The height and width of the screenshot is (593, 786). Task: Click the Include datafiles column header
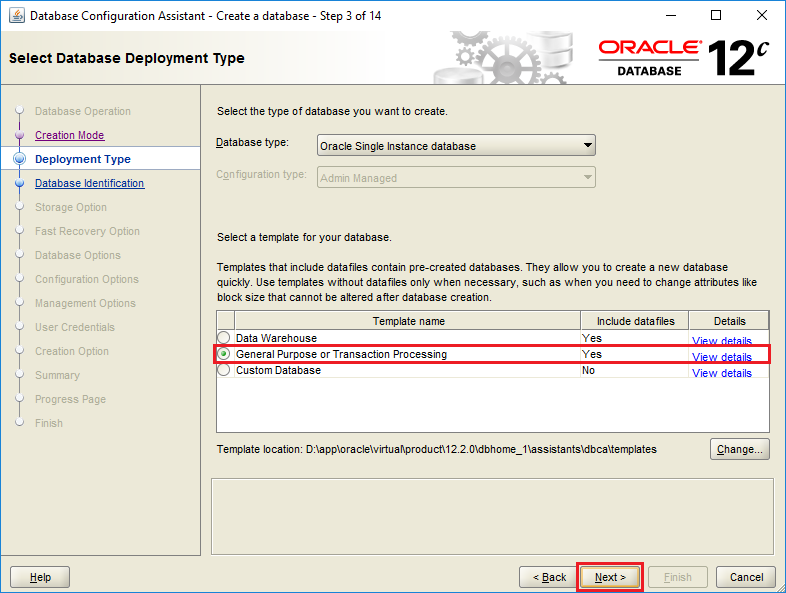click(x=635, y=321)
